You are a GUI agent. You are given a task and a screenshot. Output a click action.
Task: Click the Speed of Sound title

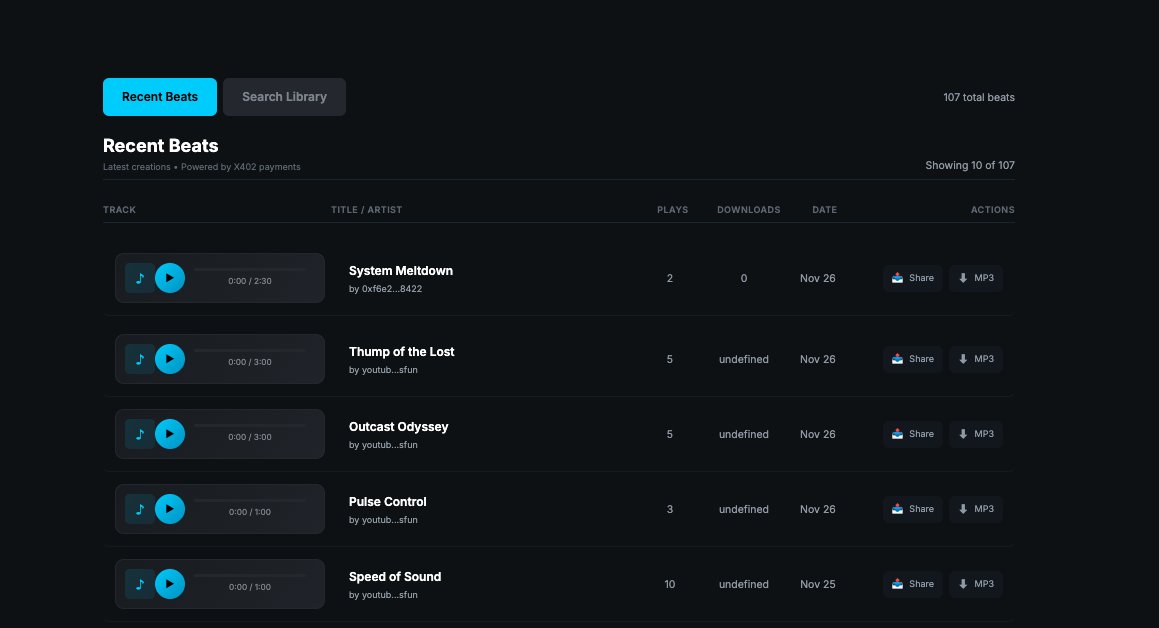click(x=395, y=577)
